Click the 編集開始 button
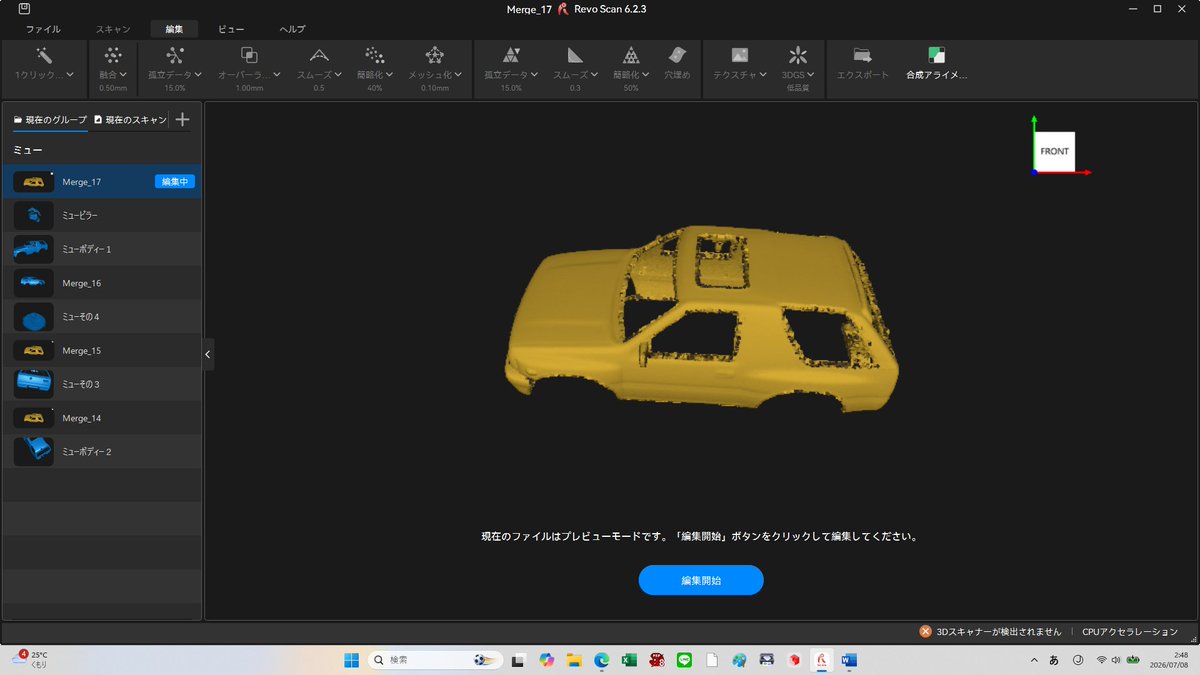The height and width of the screenshot is (675, 1200). click(x=701, y=580)
